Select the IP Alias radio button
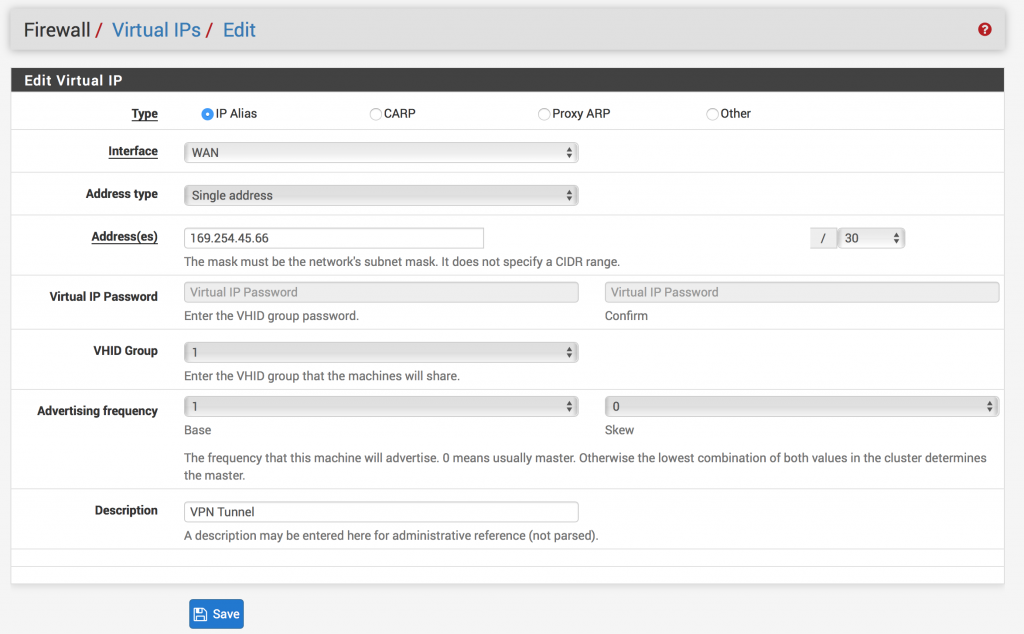Viewport: 1024px width, 634px height. [207, 114]
